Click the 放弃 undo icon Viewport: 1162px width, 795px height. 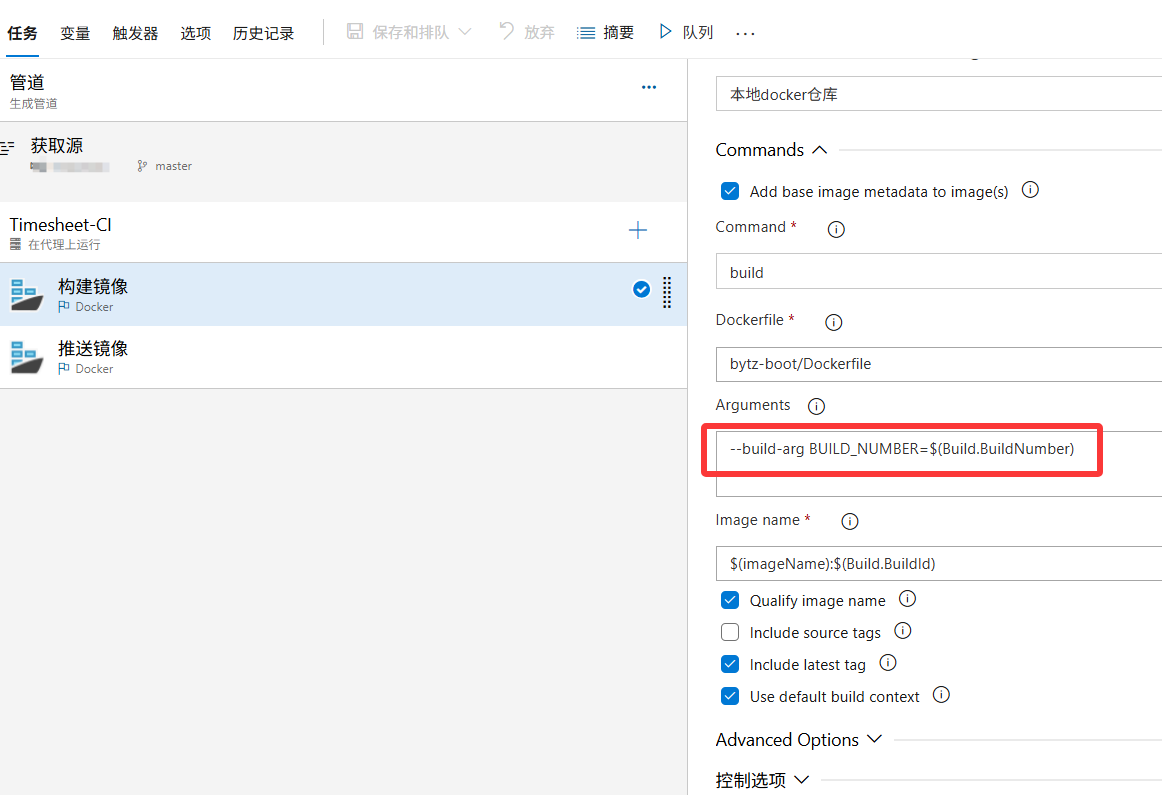(506, 31)
